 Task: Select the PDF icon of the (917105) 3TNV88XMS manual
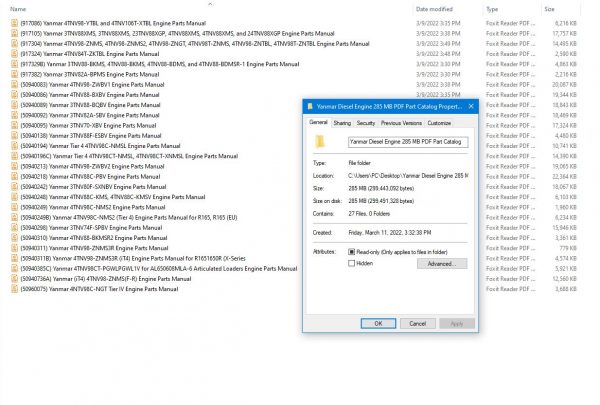point(15,34)
